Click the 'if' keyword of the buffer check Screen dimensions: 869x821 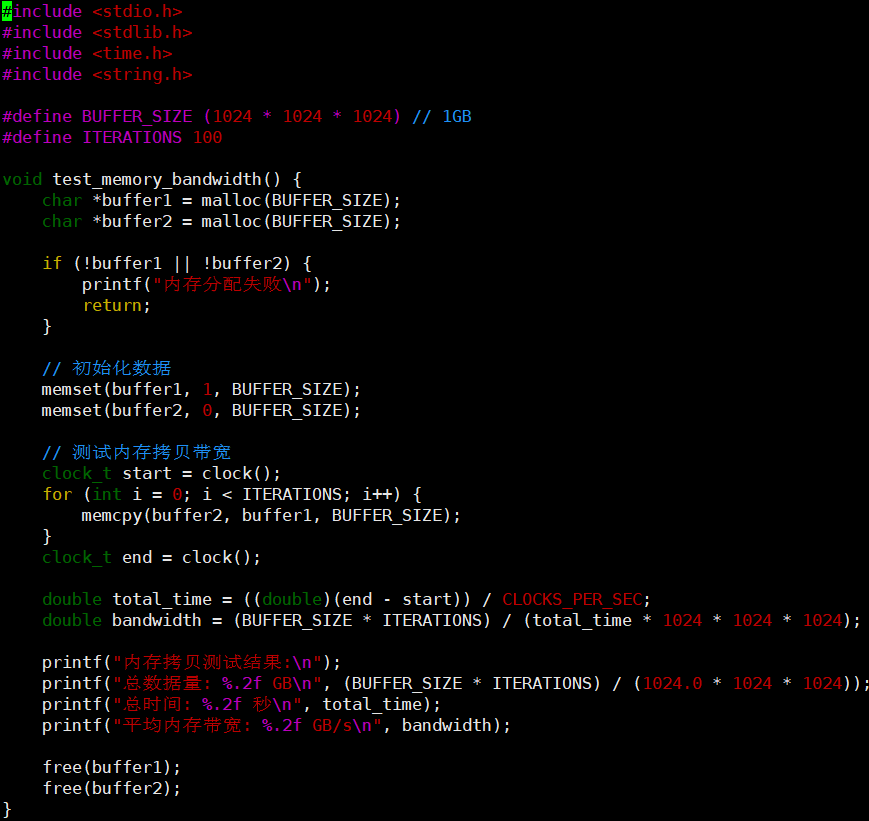pos(52,263)
